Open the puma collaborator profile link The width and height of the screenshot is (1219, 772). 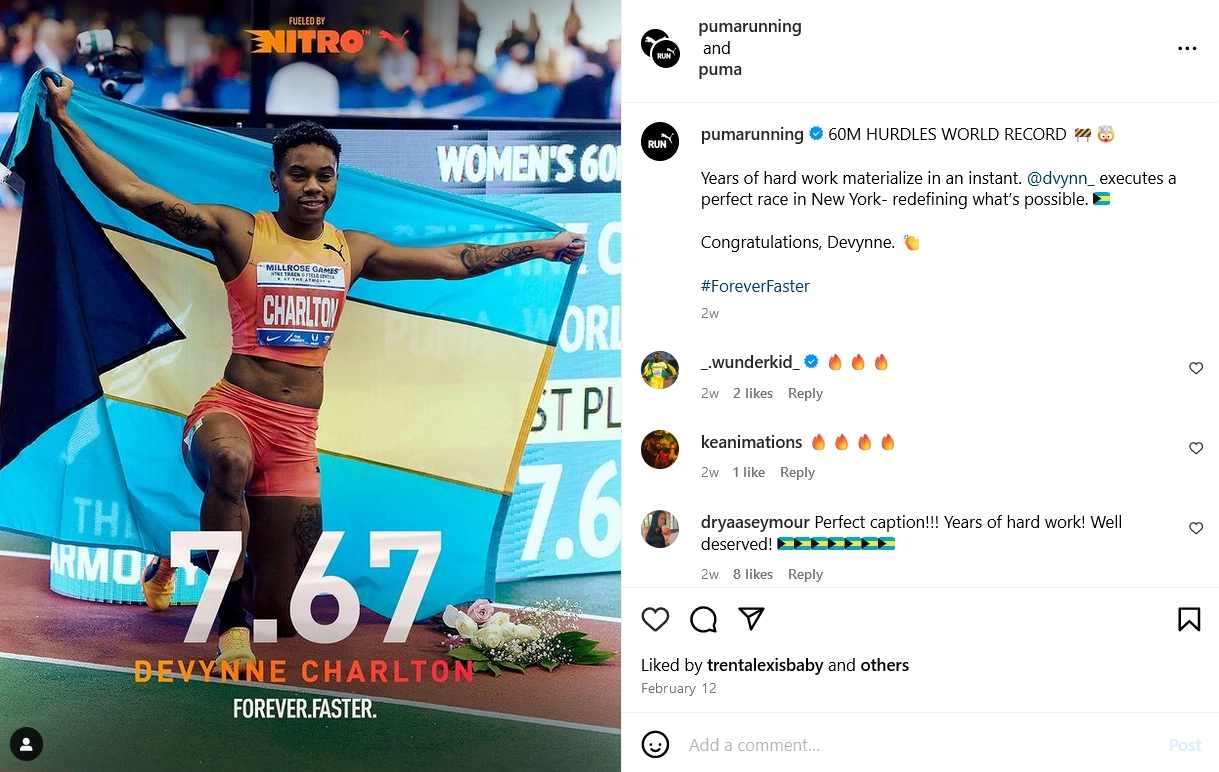[x=720, y=70]
